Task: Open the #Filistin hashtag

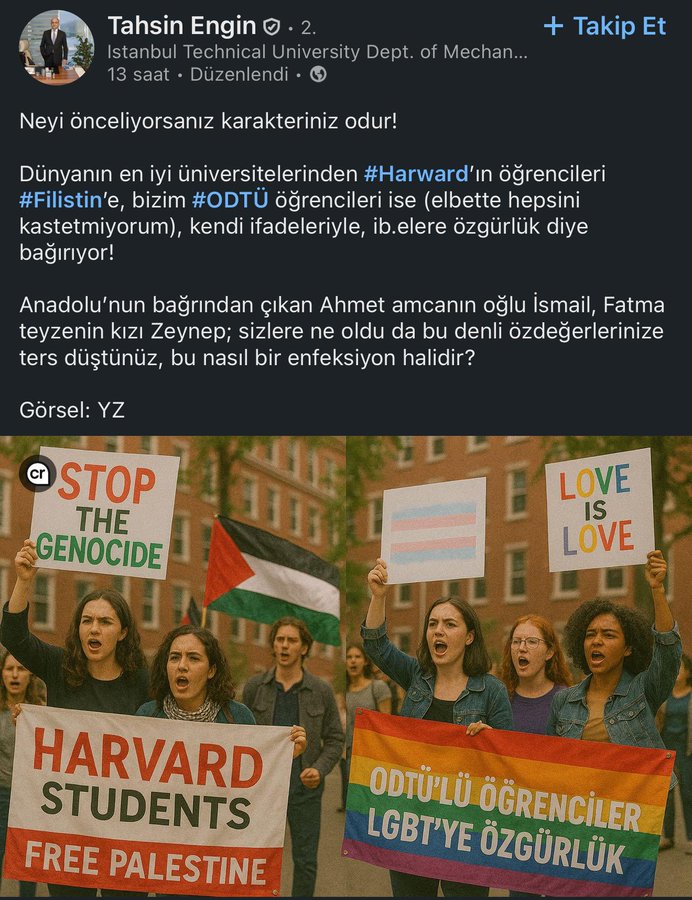Action: point(60,200)
